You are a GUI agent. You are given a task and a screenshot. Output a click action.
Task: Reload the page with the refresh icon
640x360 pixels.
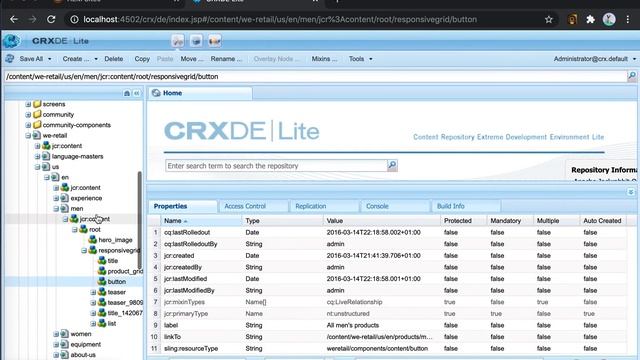point(51,19)
